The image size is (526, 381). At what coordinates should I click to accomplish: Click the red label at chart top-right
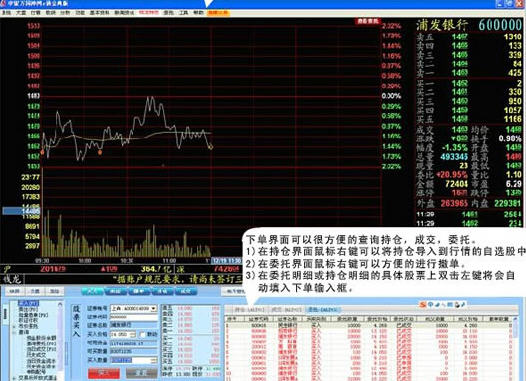367,21
